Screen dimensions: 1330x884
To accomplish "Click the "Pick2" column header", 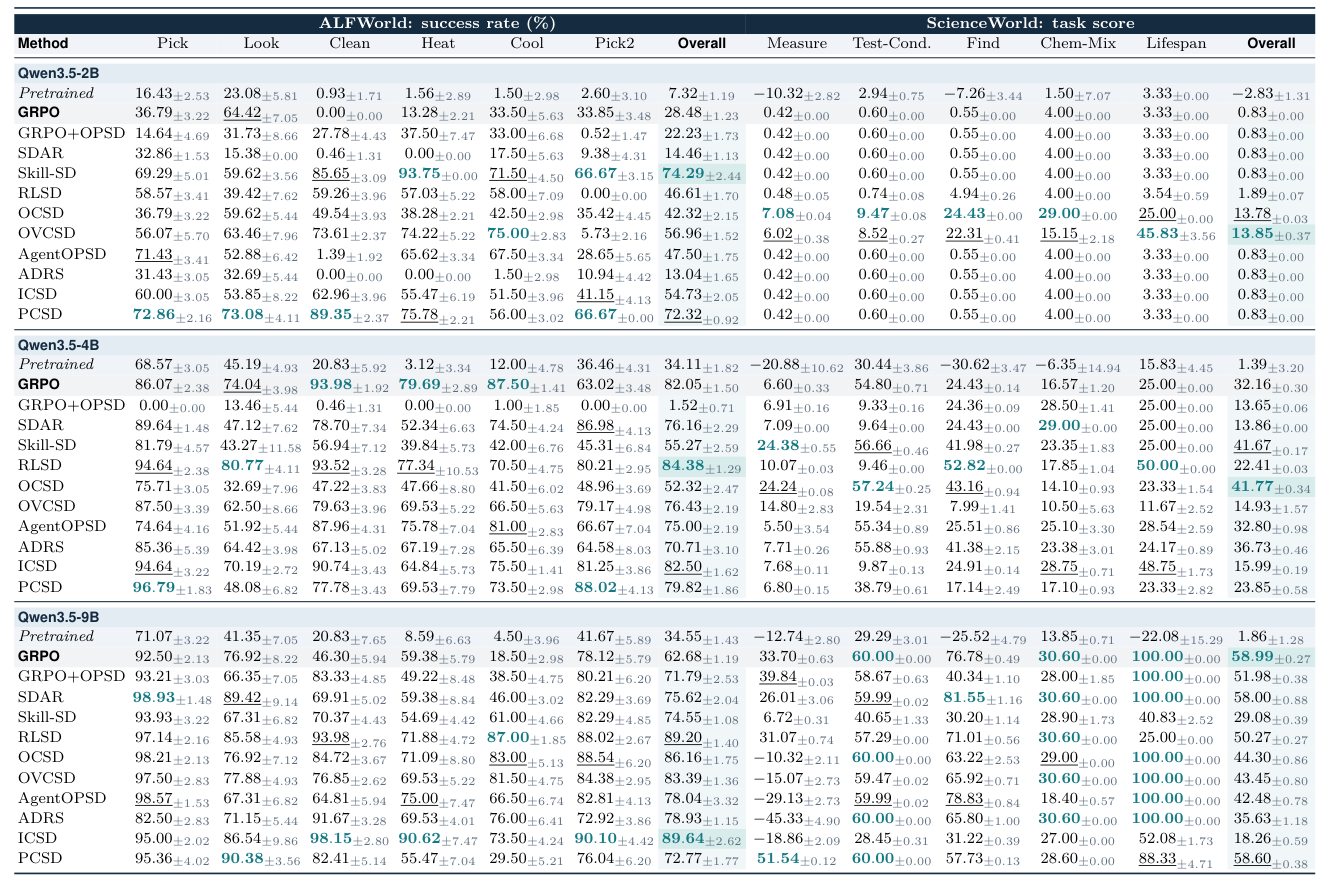I will point(614,43).
